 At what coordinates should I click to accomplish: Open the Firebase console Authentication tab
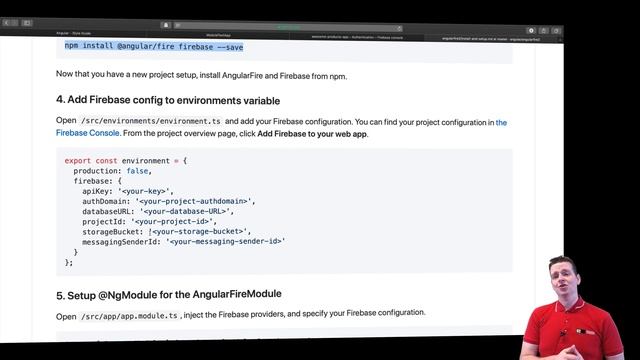click(357, 37)
